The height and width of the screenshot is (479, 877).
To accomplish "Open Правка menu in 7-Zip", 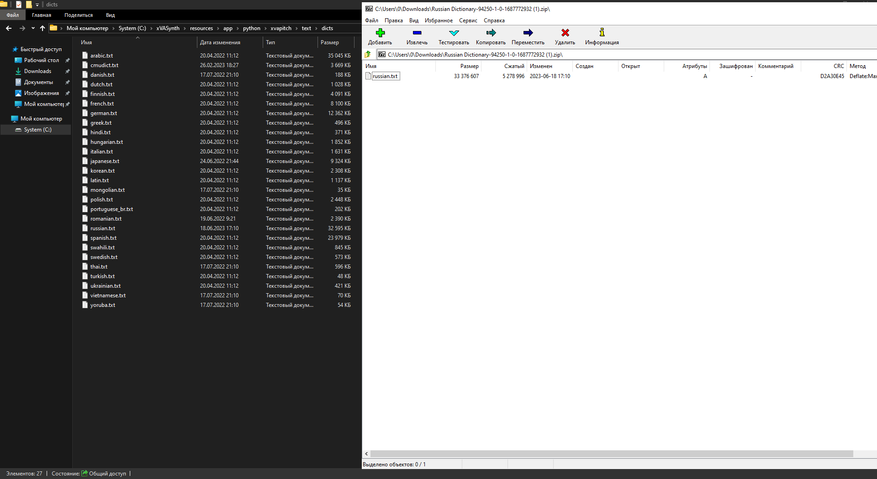I will point(394,21).
